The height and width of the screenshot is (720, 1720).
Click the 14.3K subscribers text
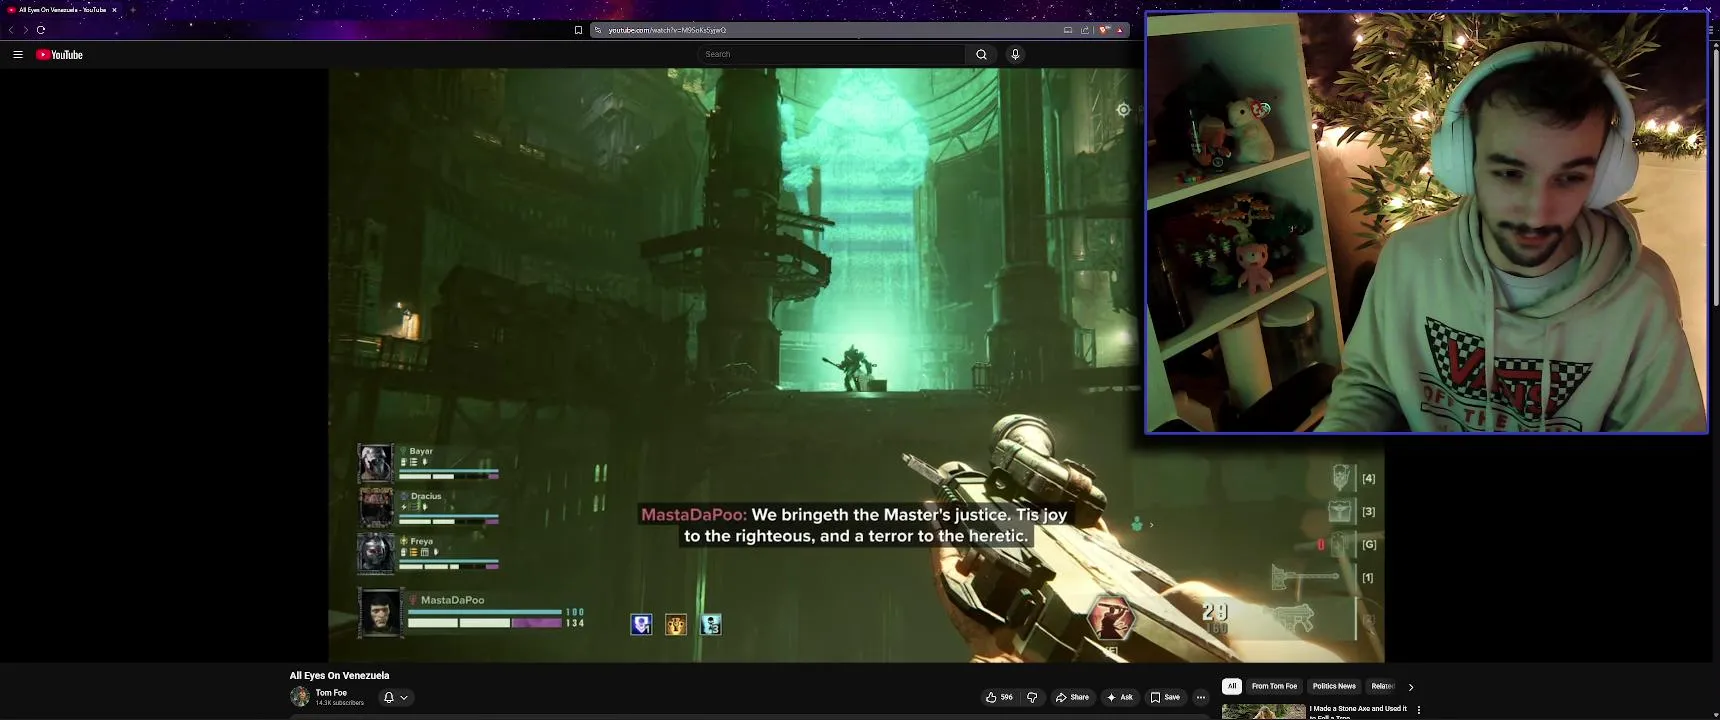[x=340, y=703]
